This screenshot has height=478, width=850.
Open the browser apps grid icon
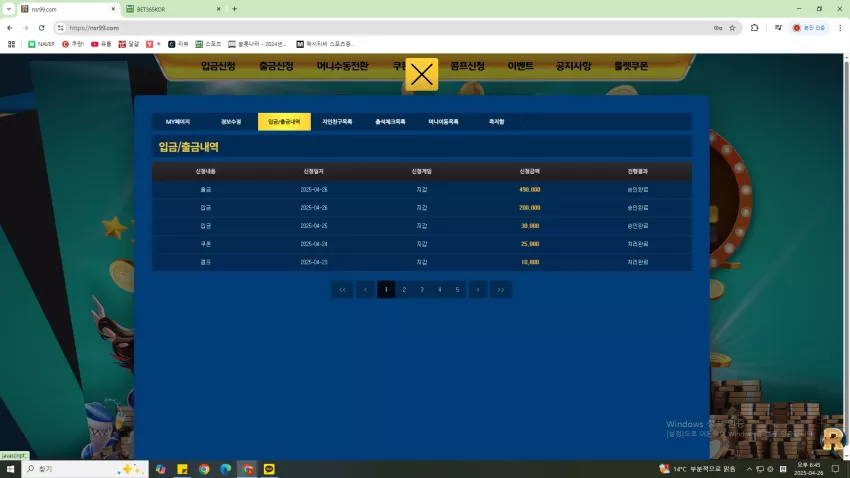pyautogui.click(x=11, y=44)
